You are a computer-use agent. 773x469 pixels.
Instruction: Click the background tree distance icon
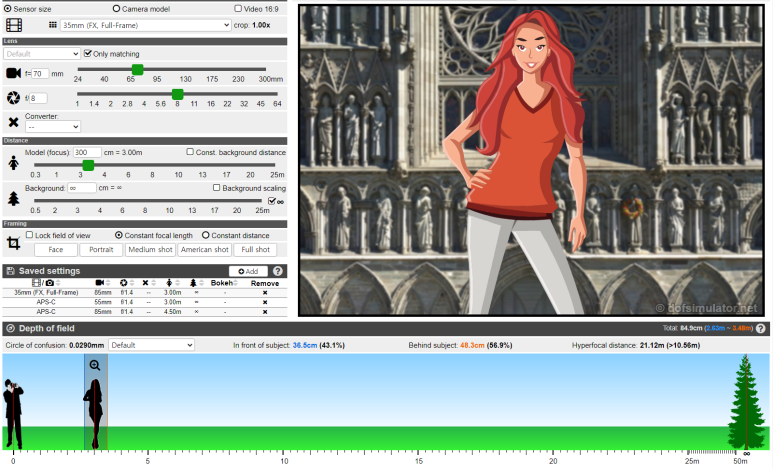(x=13, y=198)
